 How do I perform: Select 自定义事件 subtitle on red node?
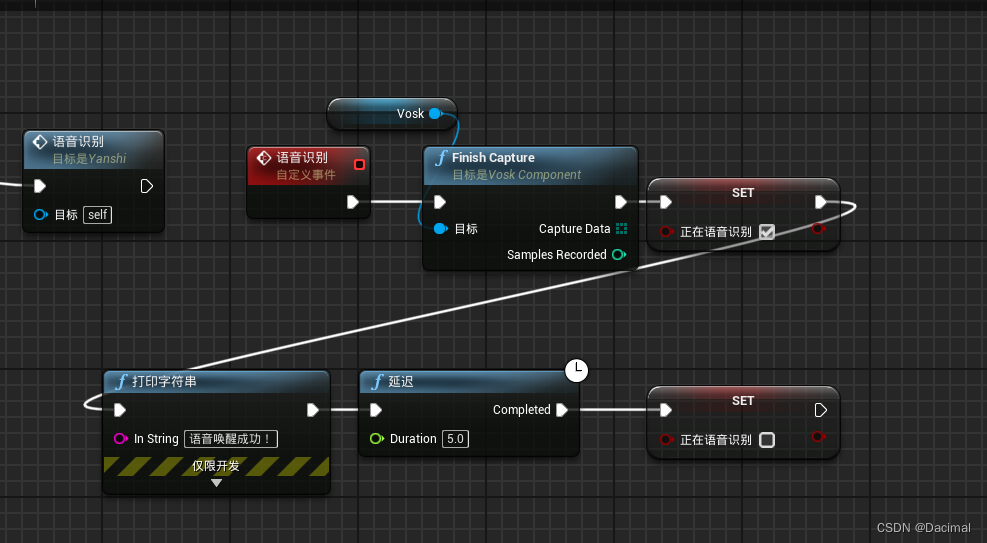[306, 175]
